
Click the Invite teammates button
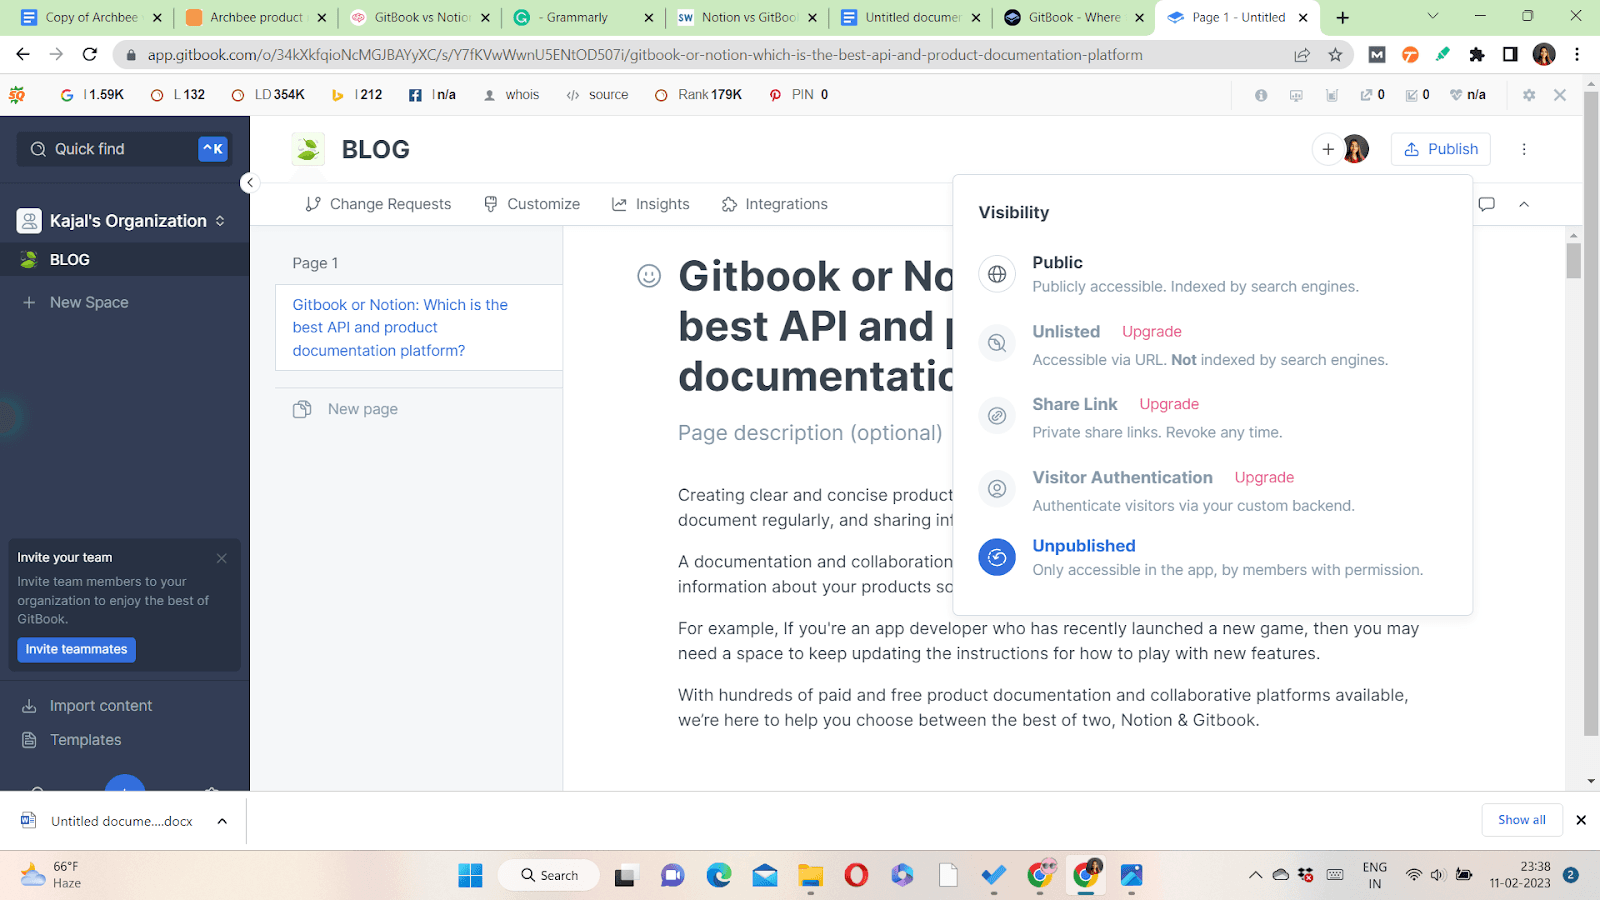pyautogui.click(x=76, y=650)
